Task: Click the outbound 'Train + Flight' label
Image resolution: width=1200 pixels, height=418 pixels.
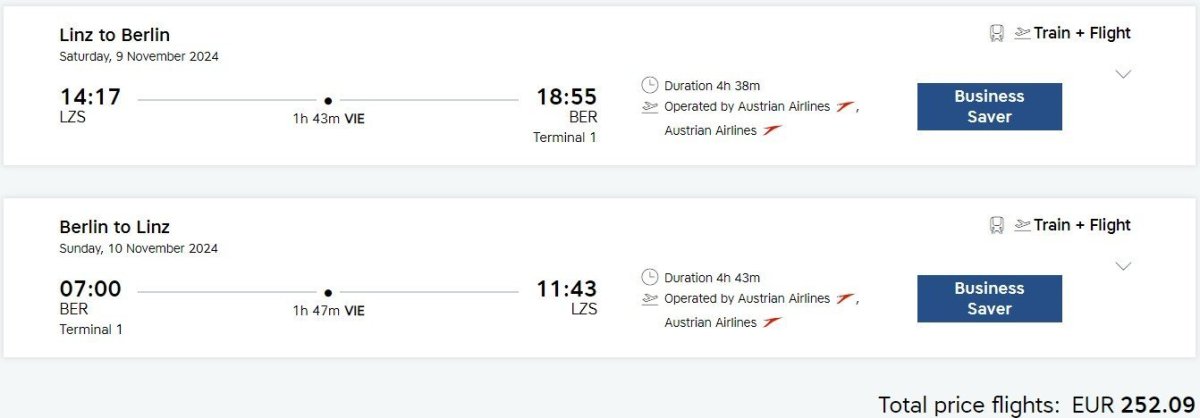Action: (x=1082, y=33)
